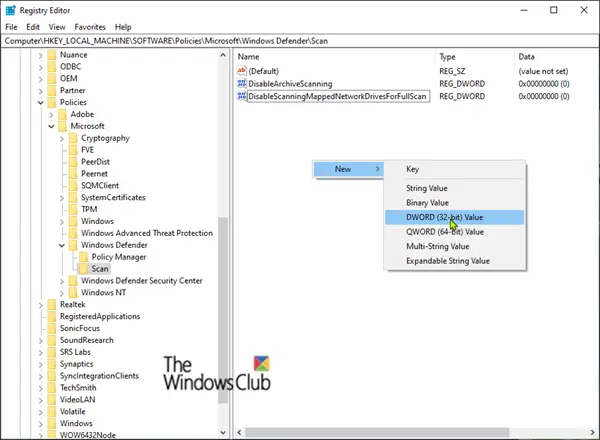Click the New context menu item

coord(348,169)
